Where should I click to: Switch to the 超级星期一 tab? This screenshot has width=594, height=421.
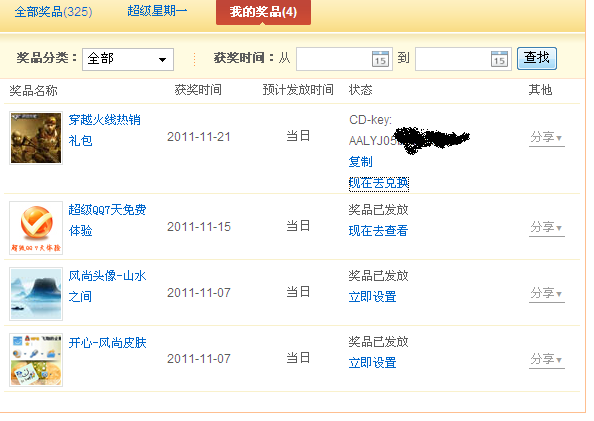157,11
